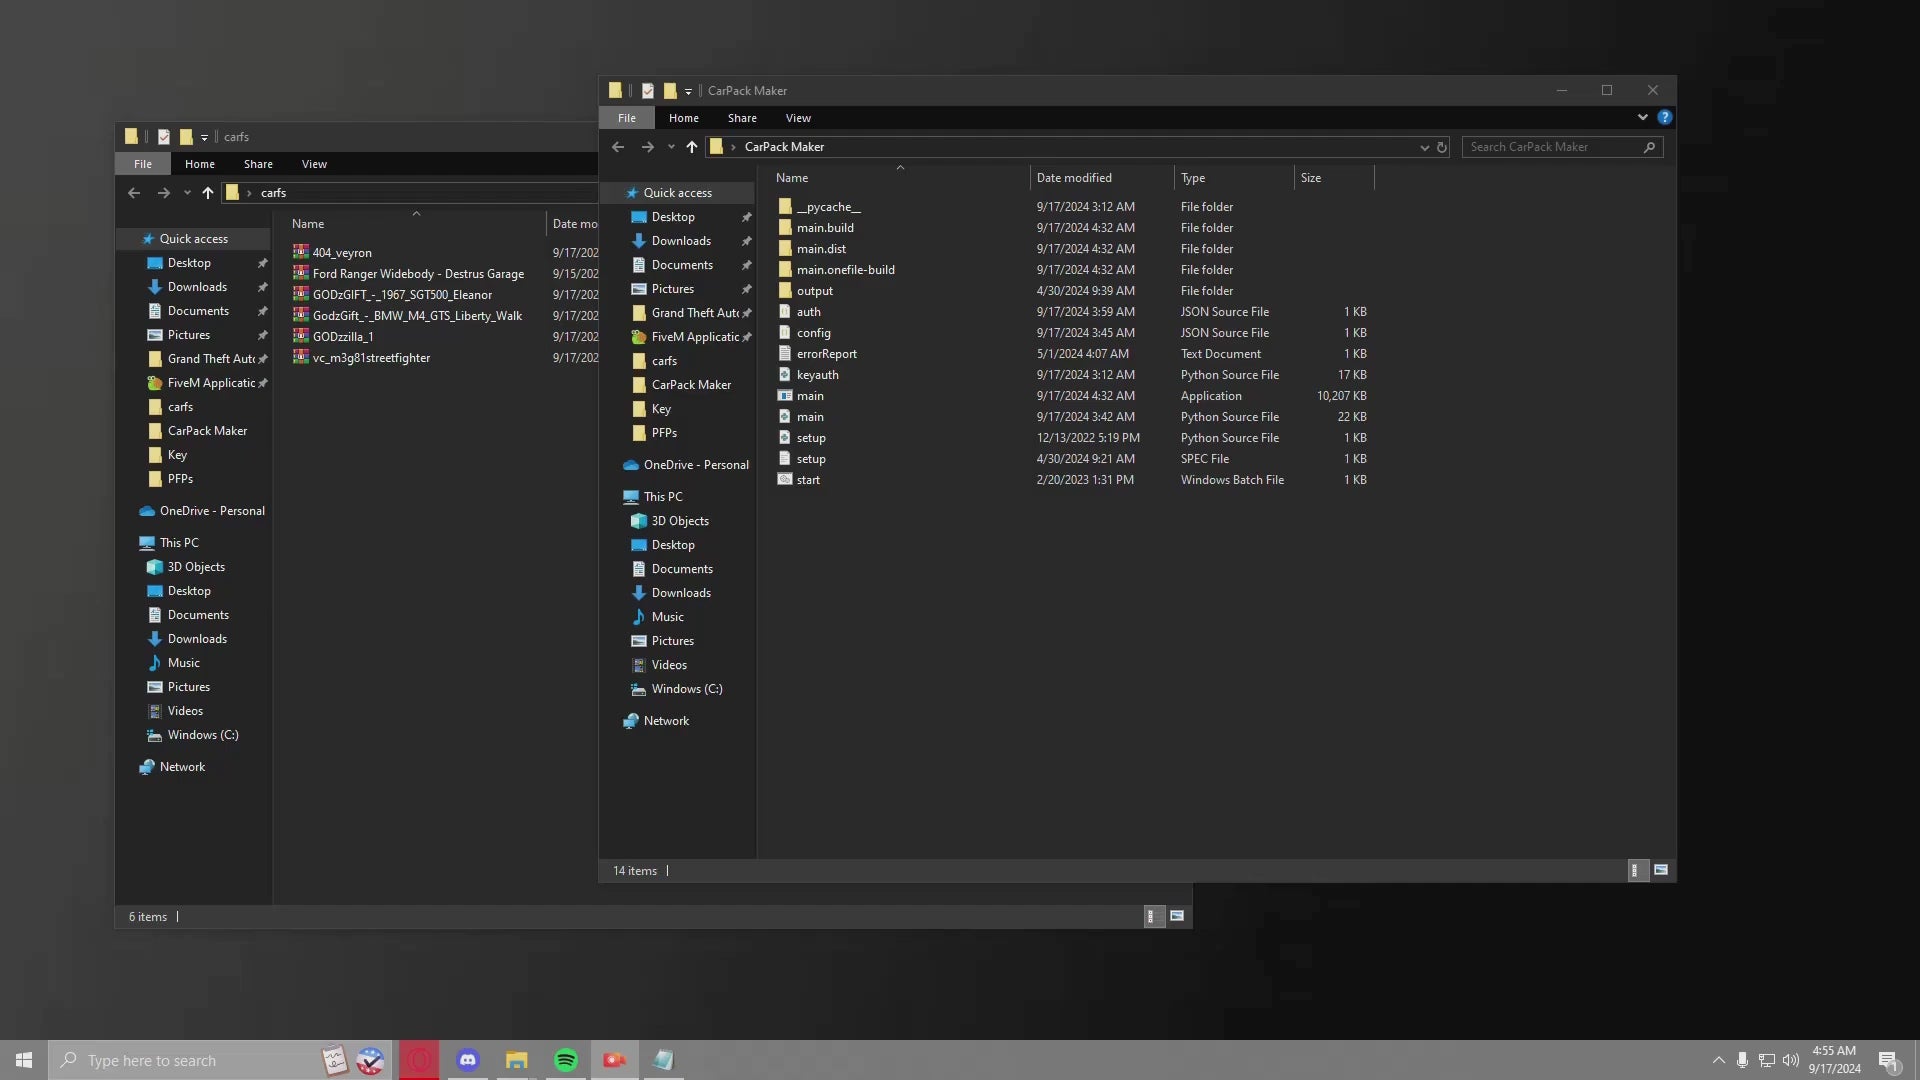This screenshot has height=1080, width=1920.
Task: Click the Up arrow in CarPack Maker window
Action: 691,147
